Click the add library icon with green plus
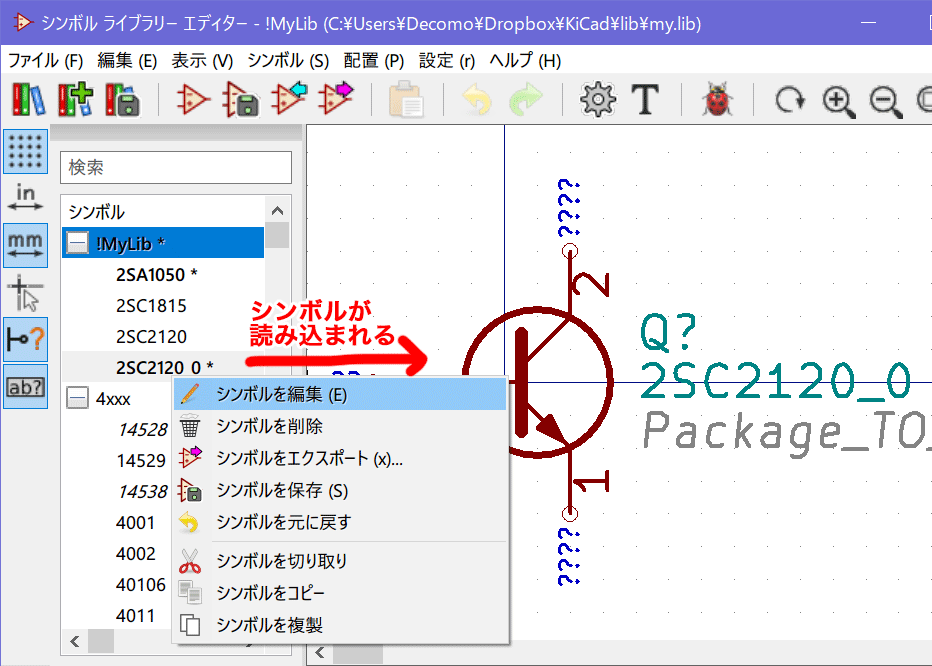 [x=76, y=99]
